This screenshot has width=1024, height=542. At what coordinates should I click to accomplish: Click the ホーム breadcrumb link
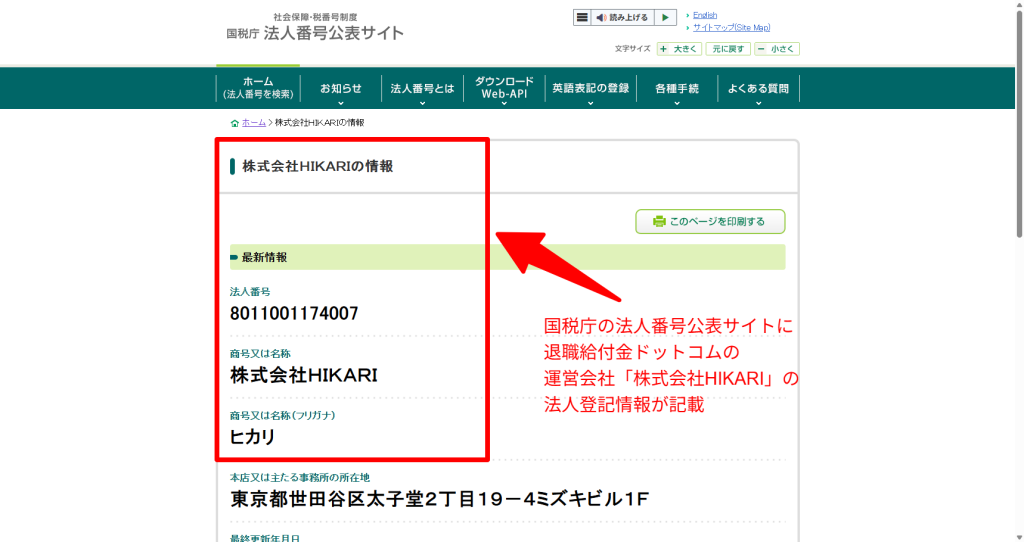253,123
